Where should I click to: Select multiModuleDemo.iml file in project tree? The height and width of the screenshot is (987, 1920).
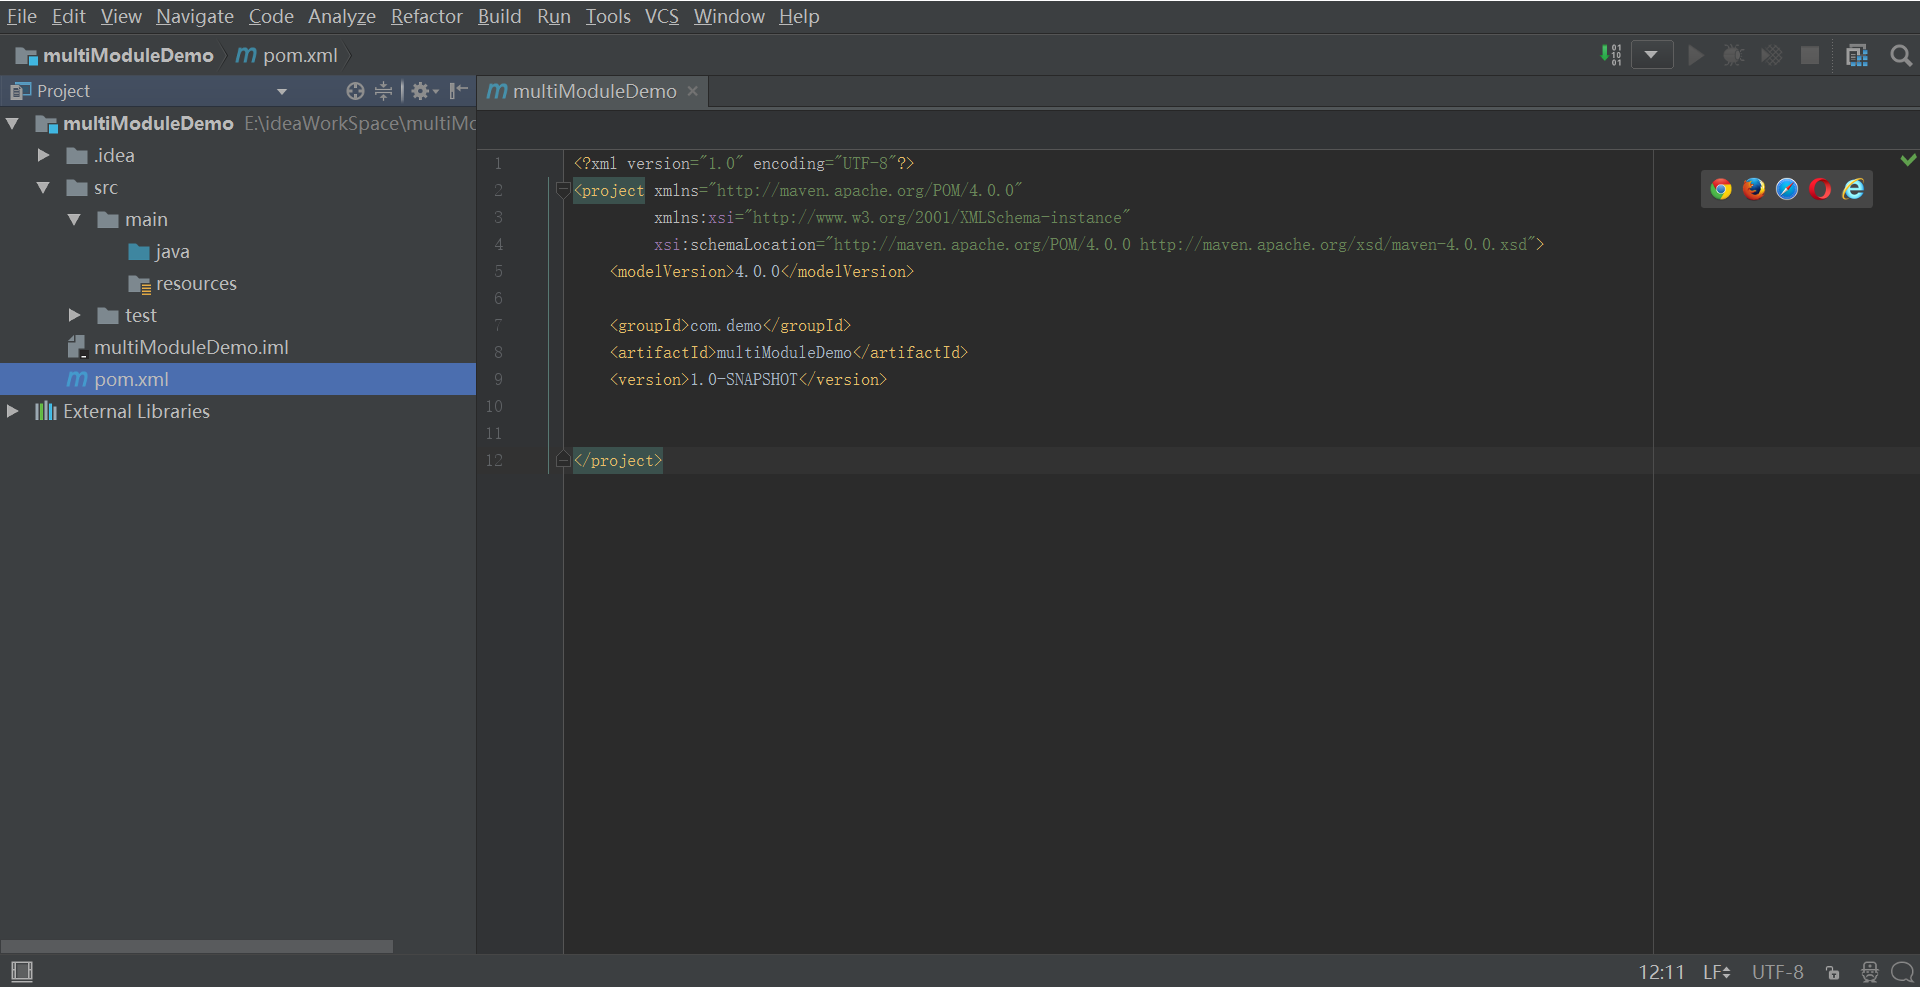pyautogui.click(x=190, y=347)
